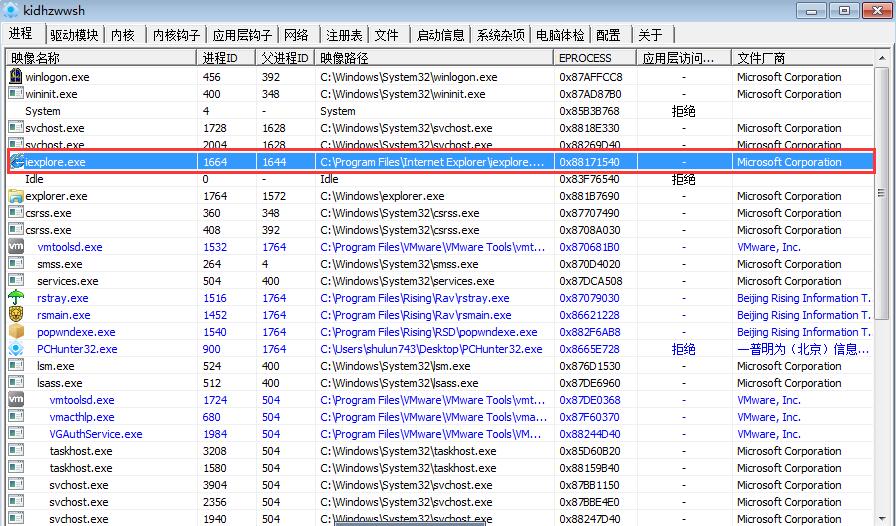The width and height of the screenshot is (896, 526).
Task: Click the icon of svchost.exe PID 3904
Action: pos(16,484)
